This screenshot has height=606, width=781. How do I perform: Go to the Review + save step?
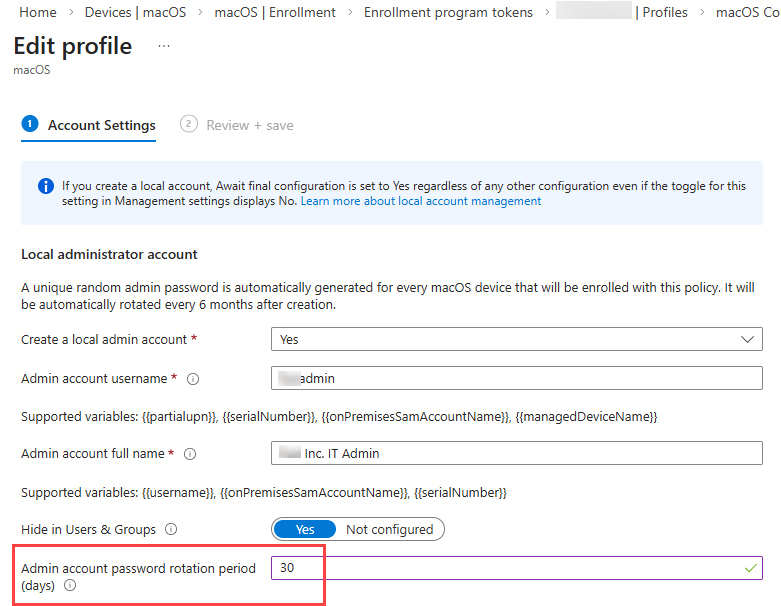pos(237,125)
